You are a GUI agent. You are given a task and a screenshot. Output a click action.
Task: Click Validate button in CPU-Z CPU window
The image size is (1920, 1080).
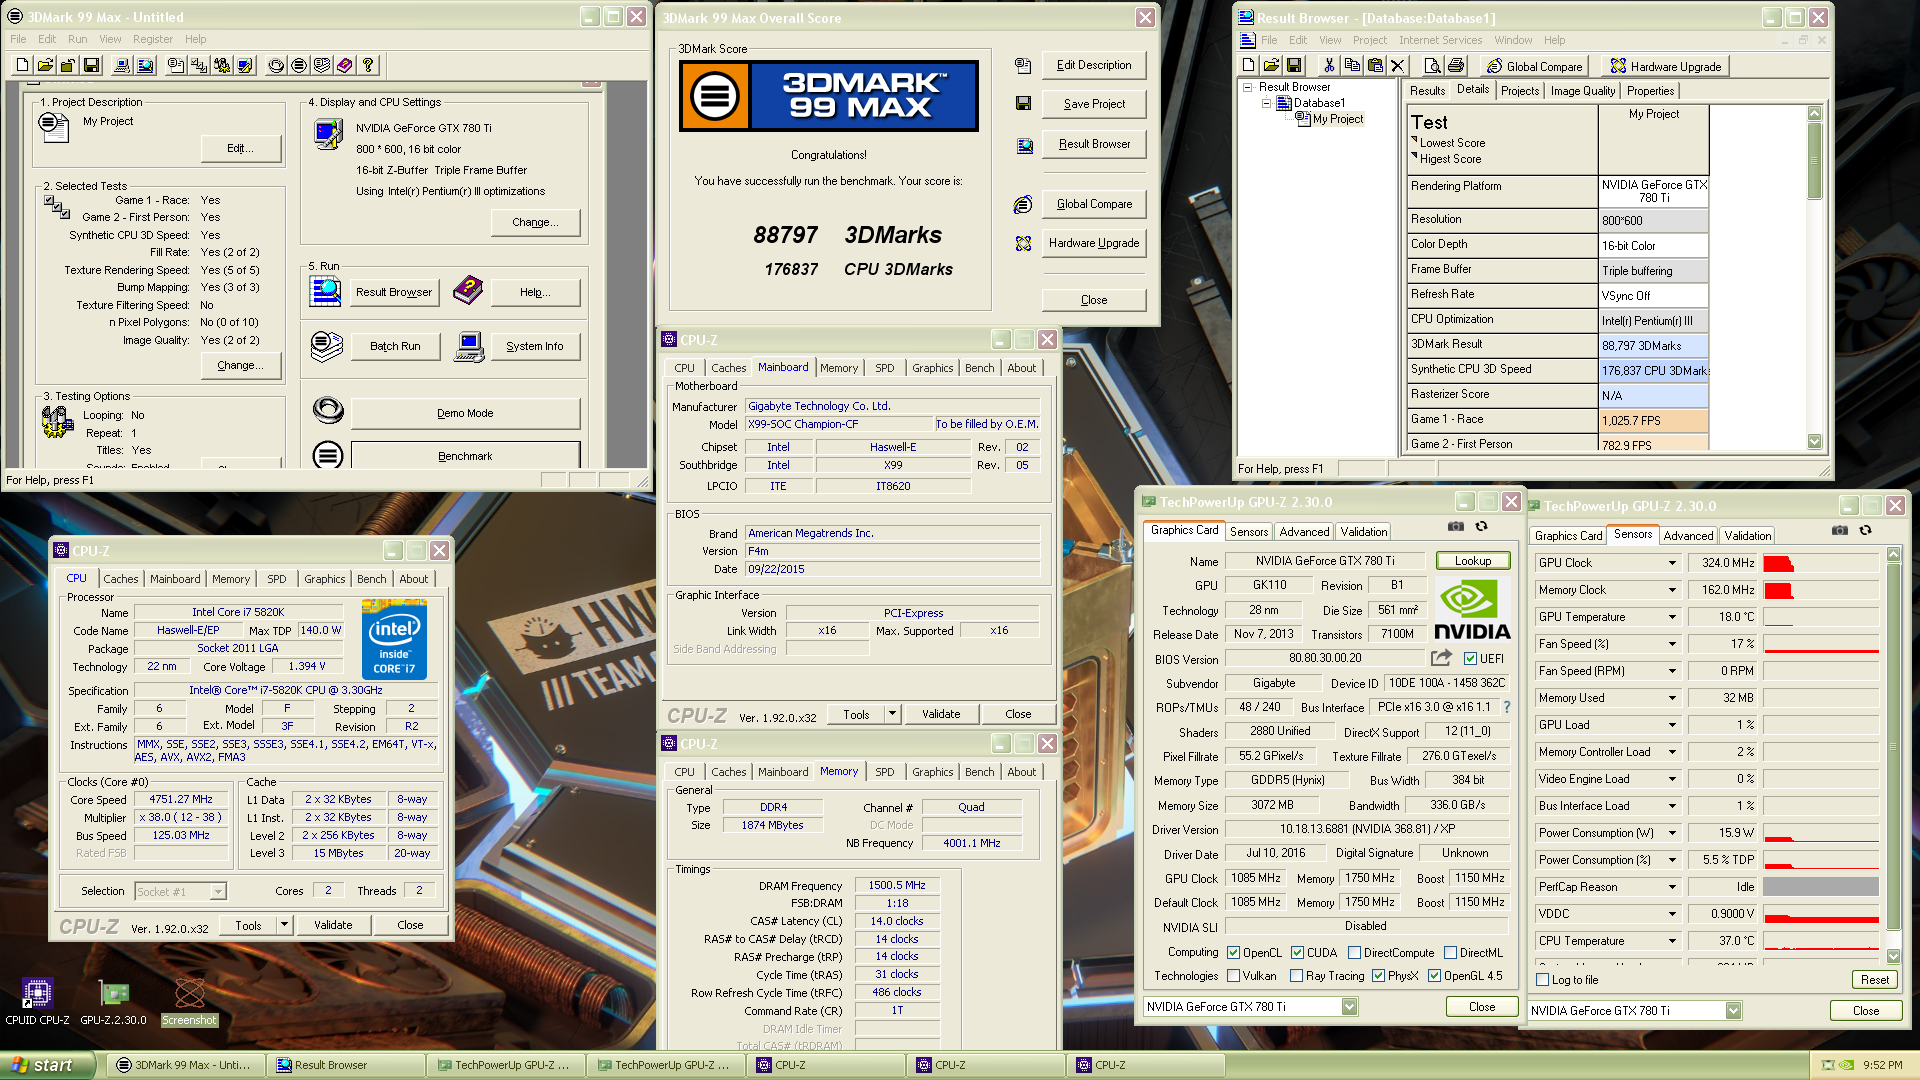[x=333, y=925]
